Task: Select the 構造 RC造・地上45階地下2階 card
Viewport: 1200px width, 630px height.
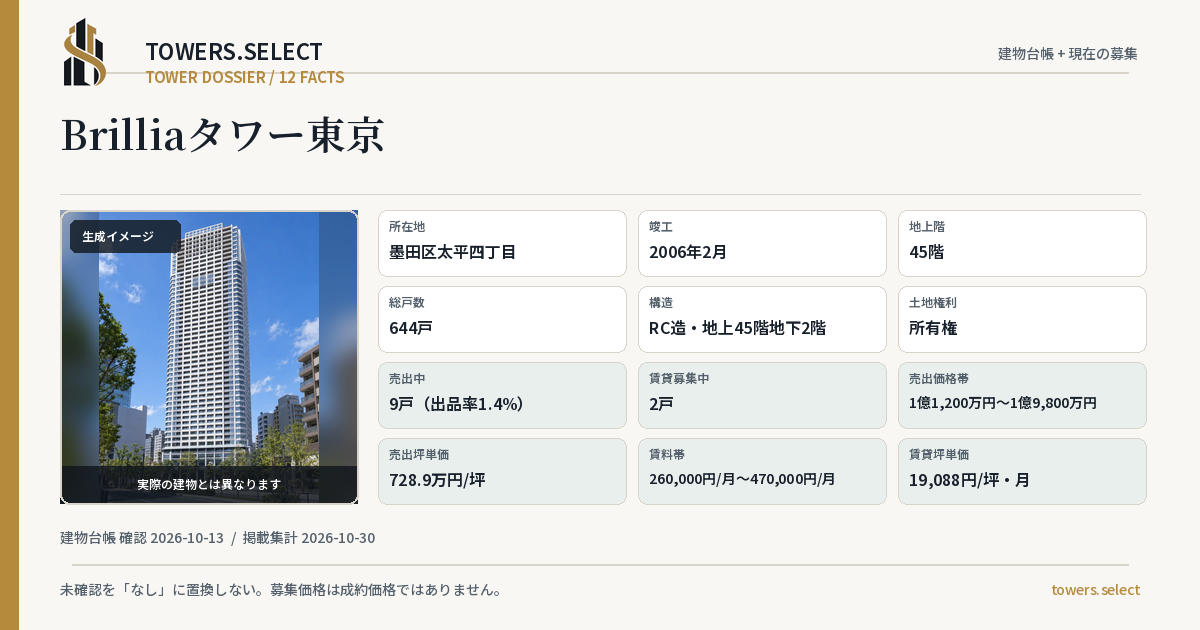Action: 762,319
